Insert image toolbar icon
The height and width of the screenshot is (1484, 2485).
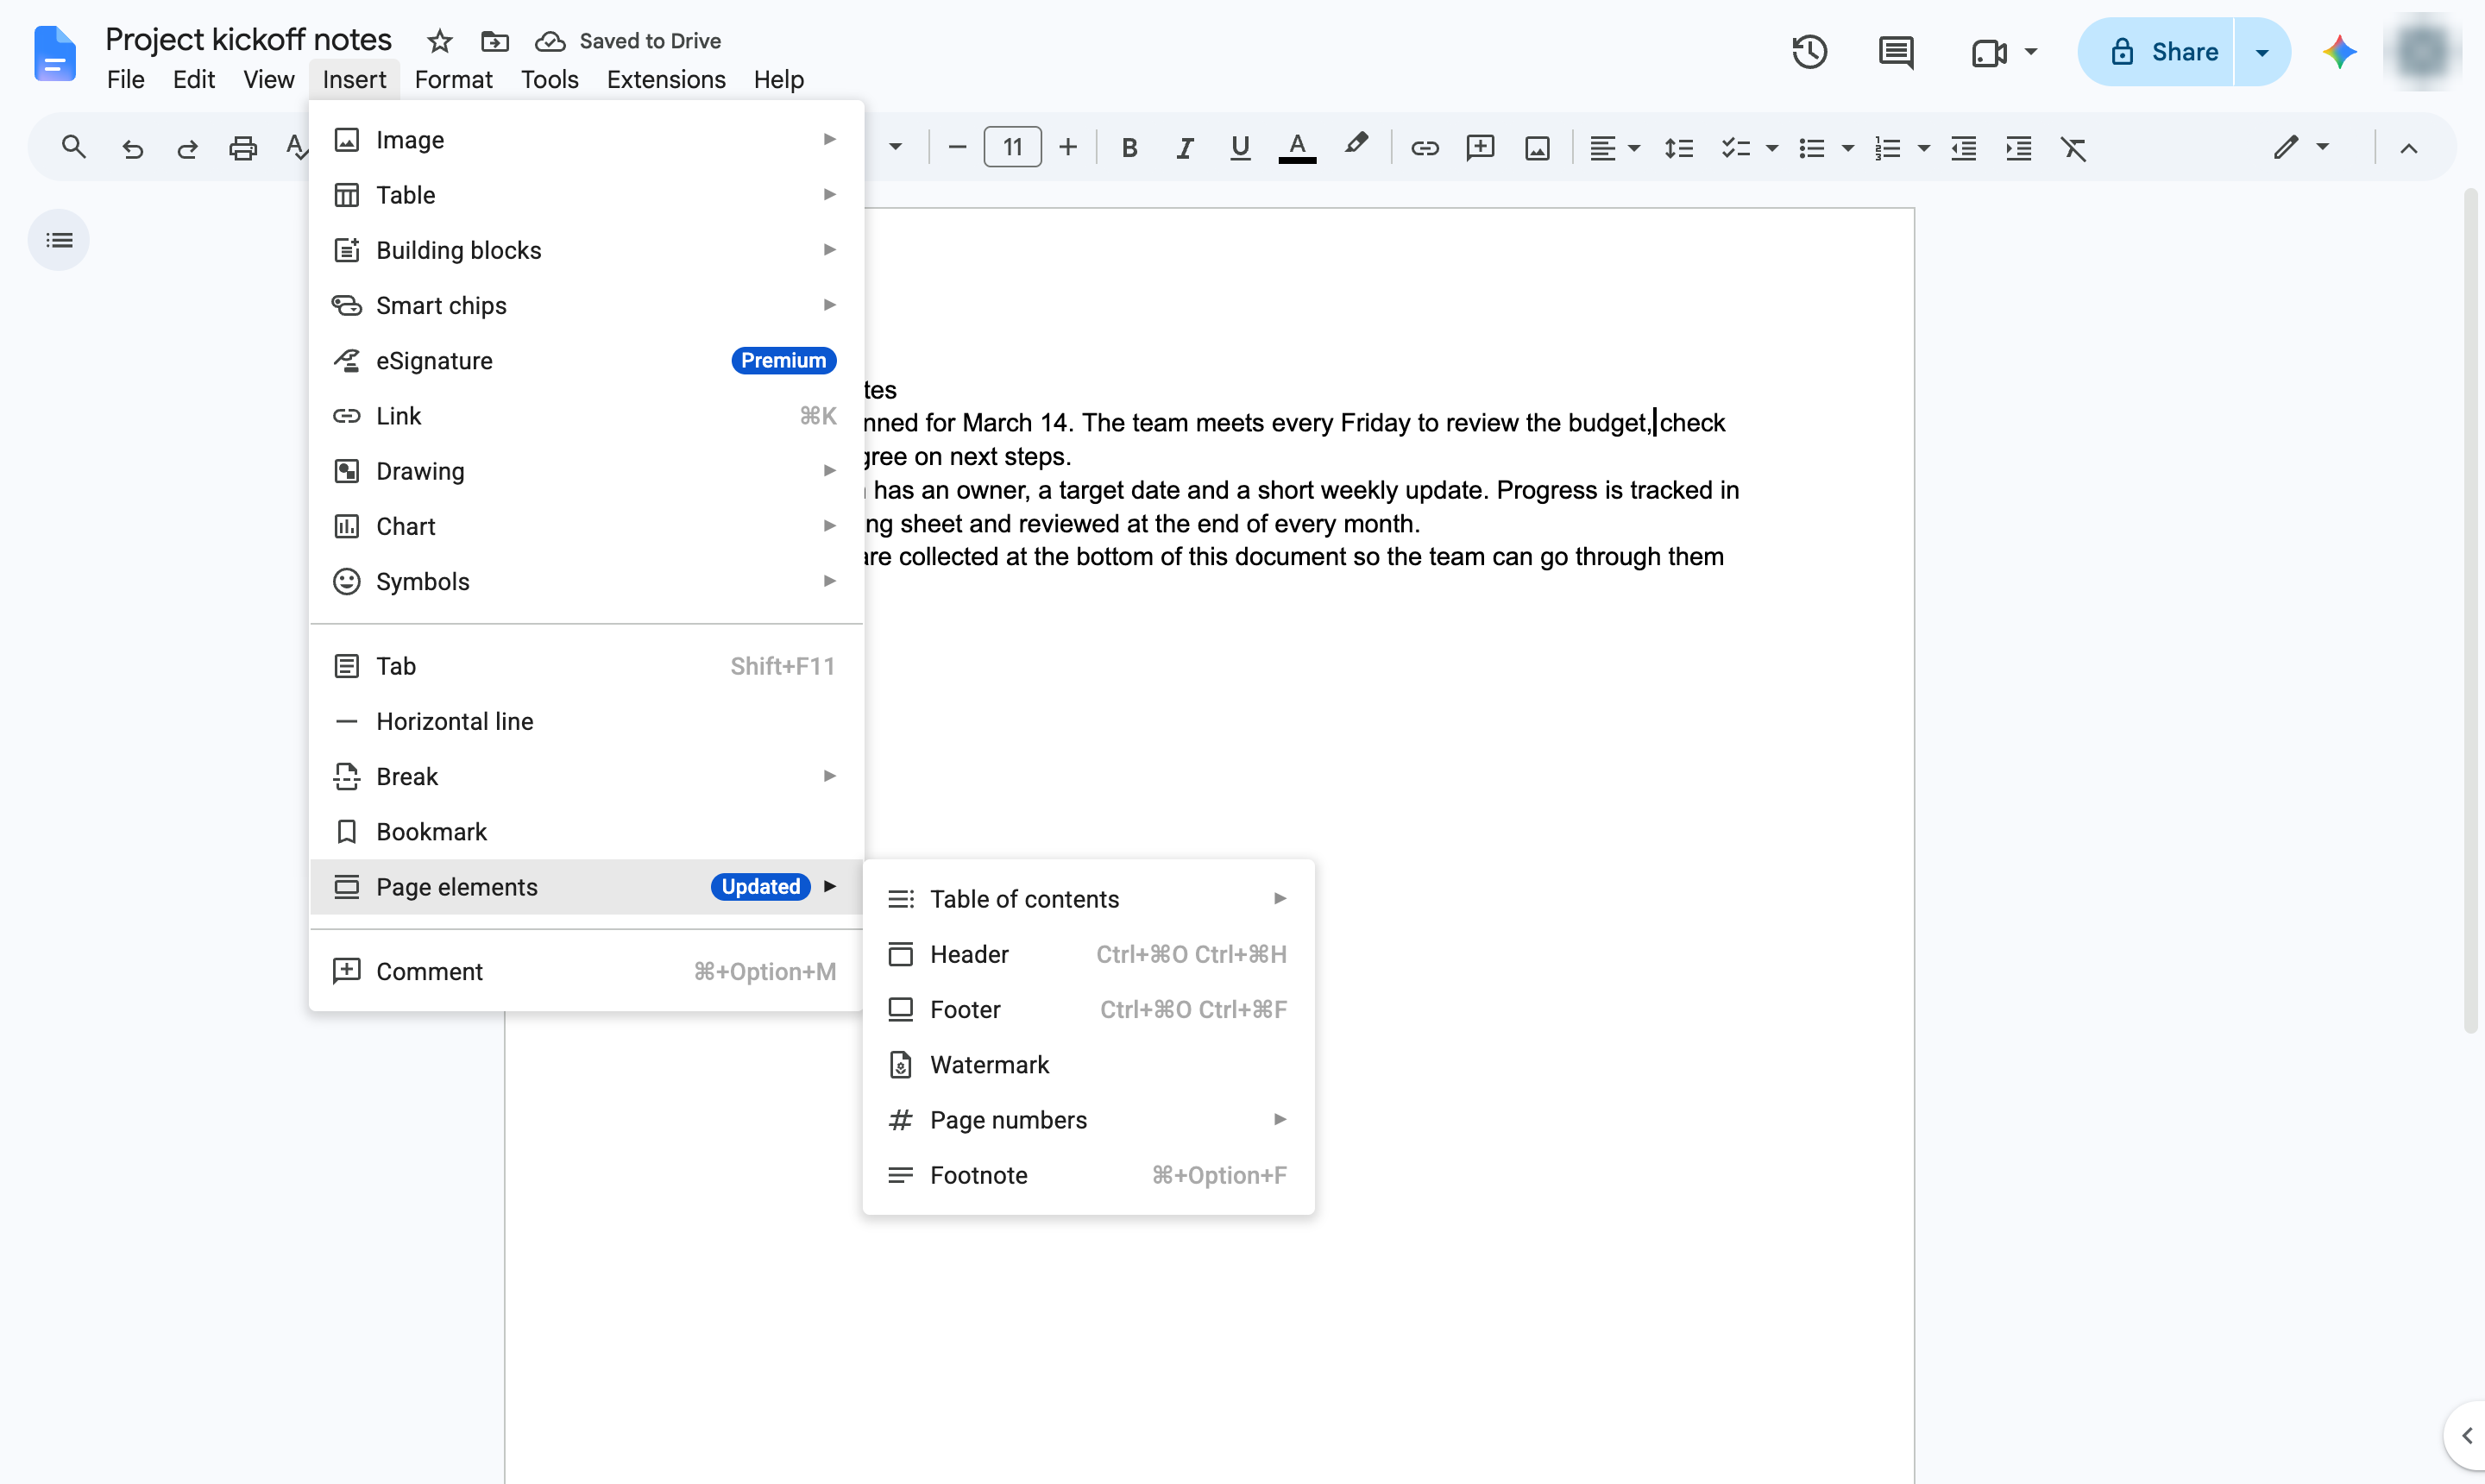(x=1537, y=149)
